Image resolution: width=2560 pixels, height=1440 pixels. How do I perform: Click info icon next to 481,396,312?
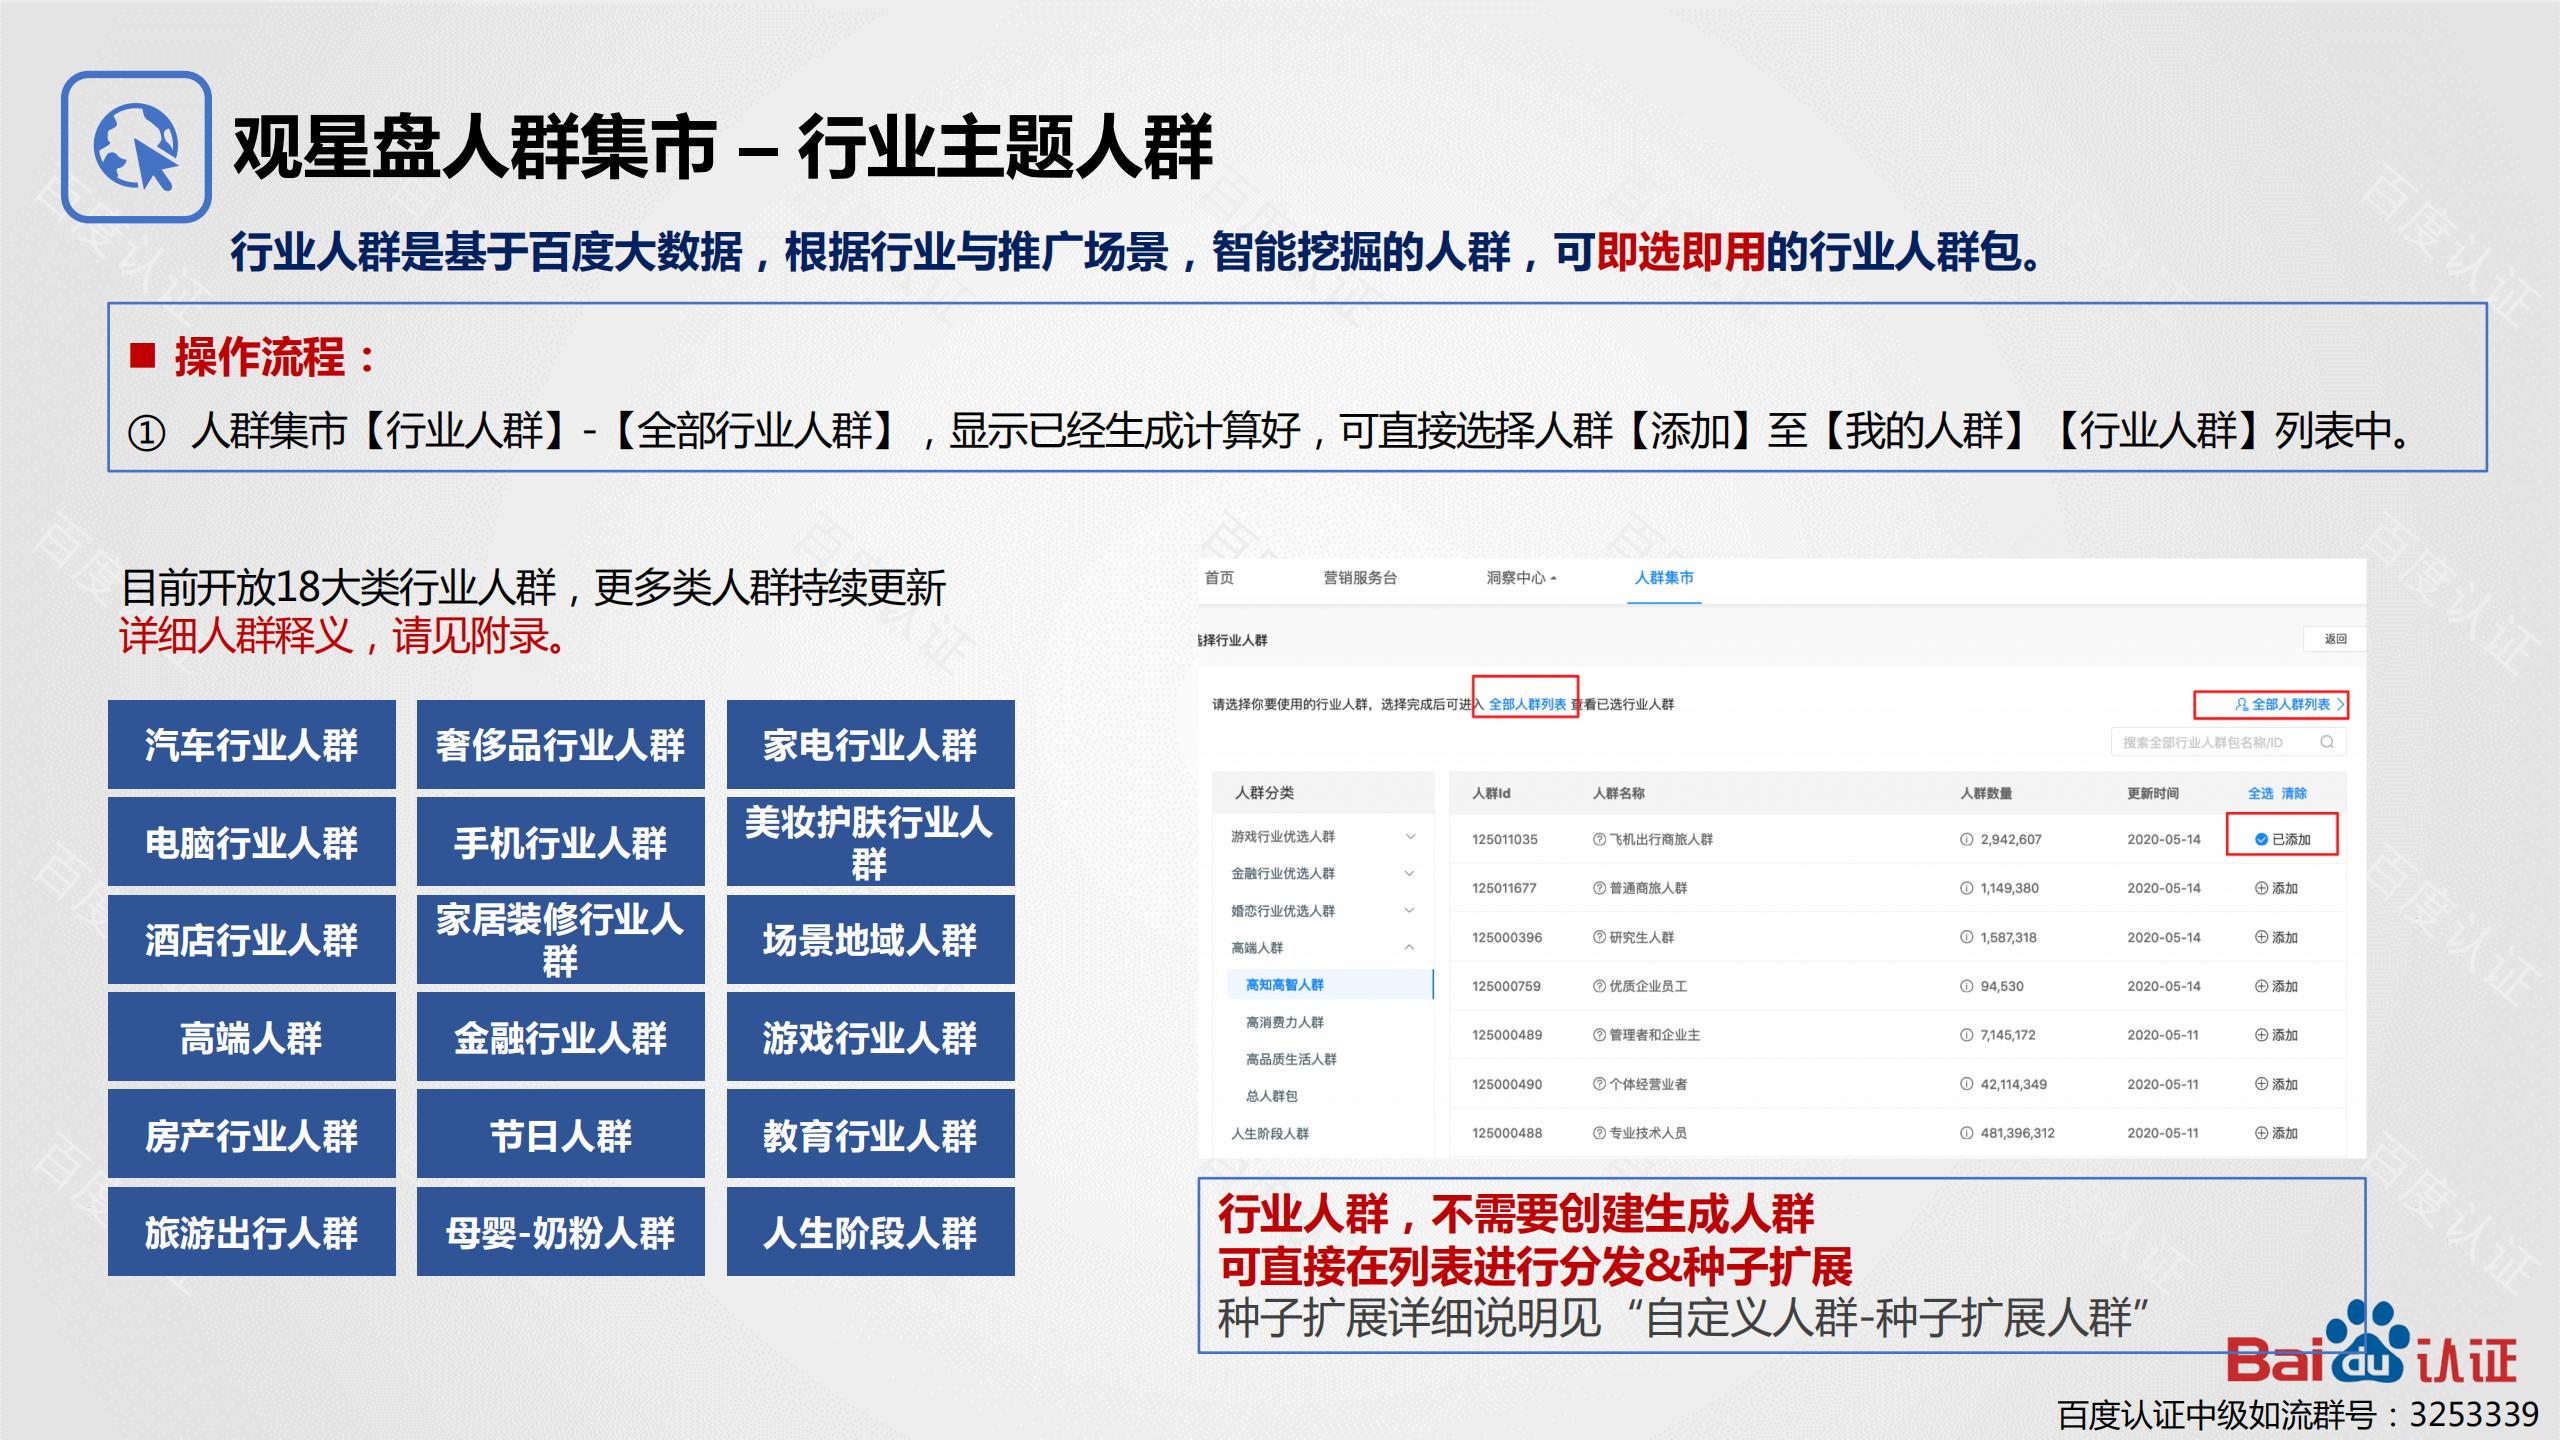[1967, 1133]
